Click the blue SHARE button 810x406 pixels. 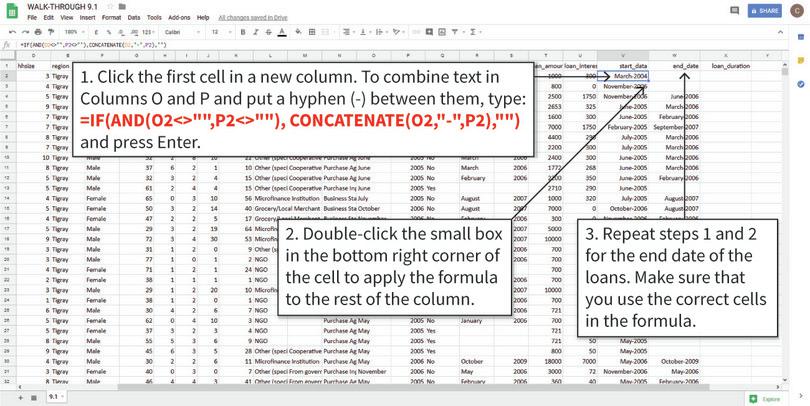pyautogui.click(x=765, y=11)
